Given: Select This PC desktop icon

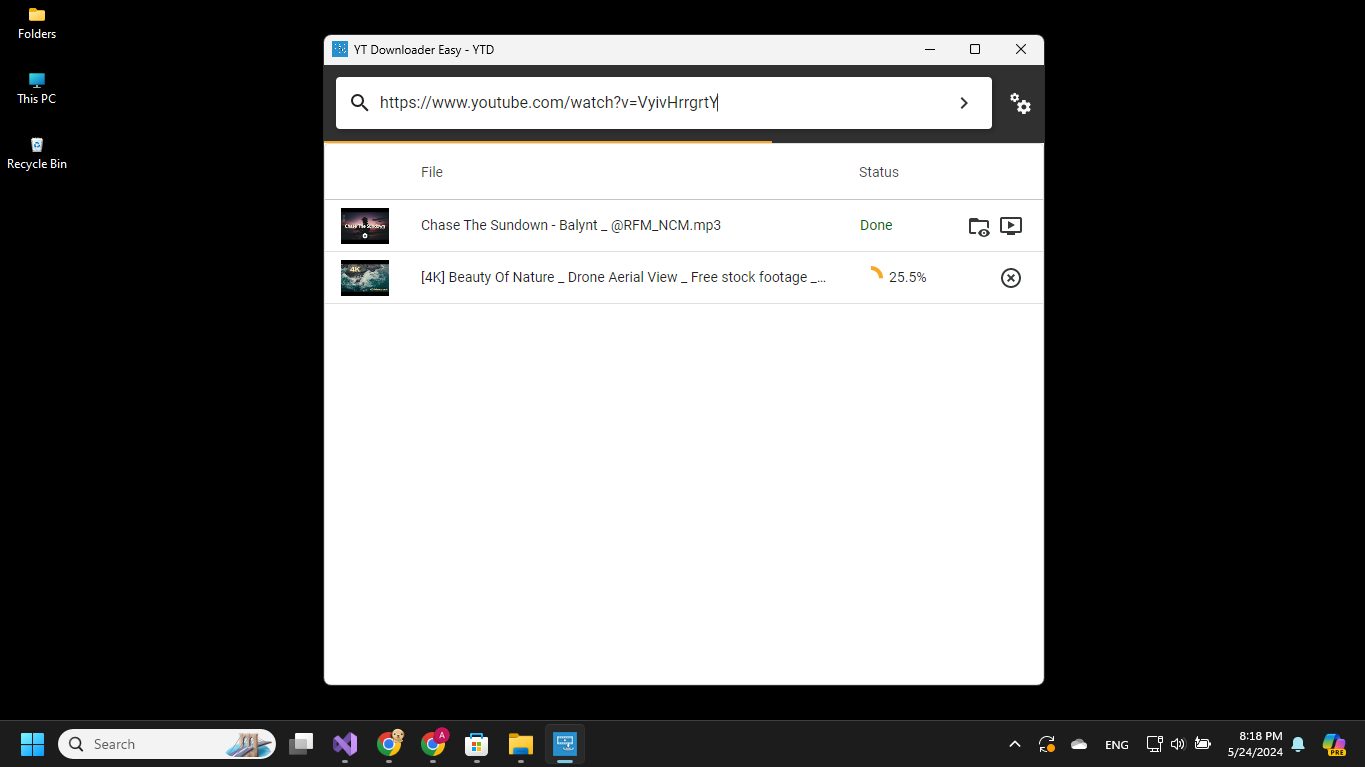Looking at the screenshot, I should (37, 88).
